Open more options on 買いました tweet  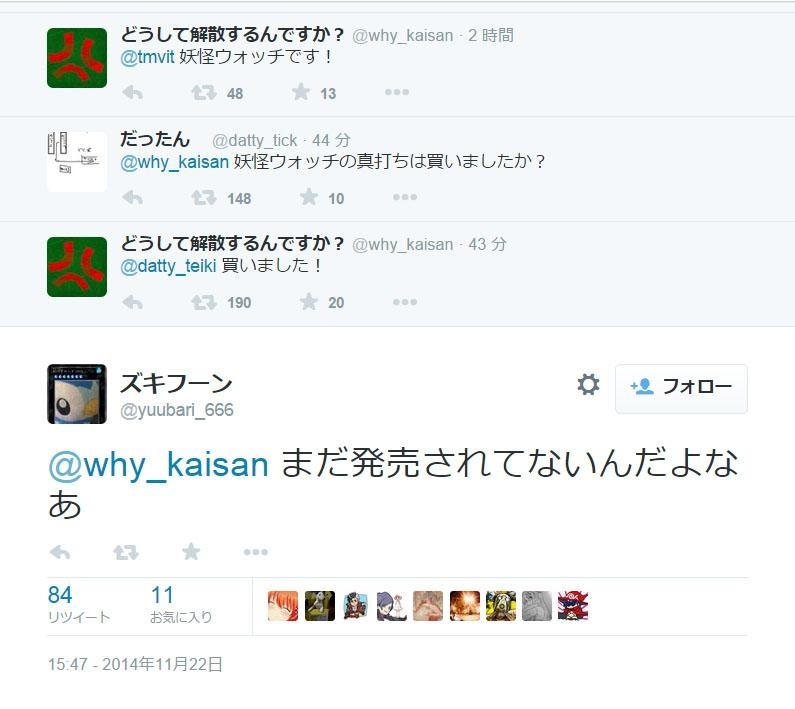pyautogui.click(x=405, y=302)
